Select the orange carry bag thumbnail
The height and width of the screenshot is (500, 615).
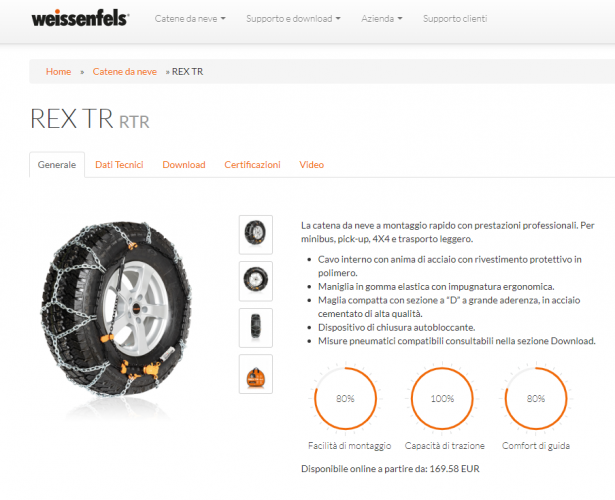256,374
